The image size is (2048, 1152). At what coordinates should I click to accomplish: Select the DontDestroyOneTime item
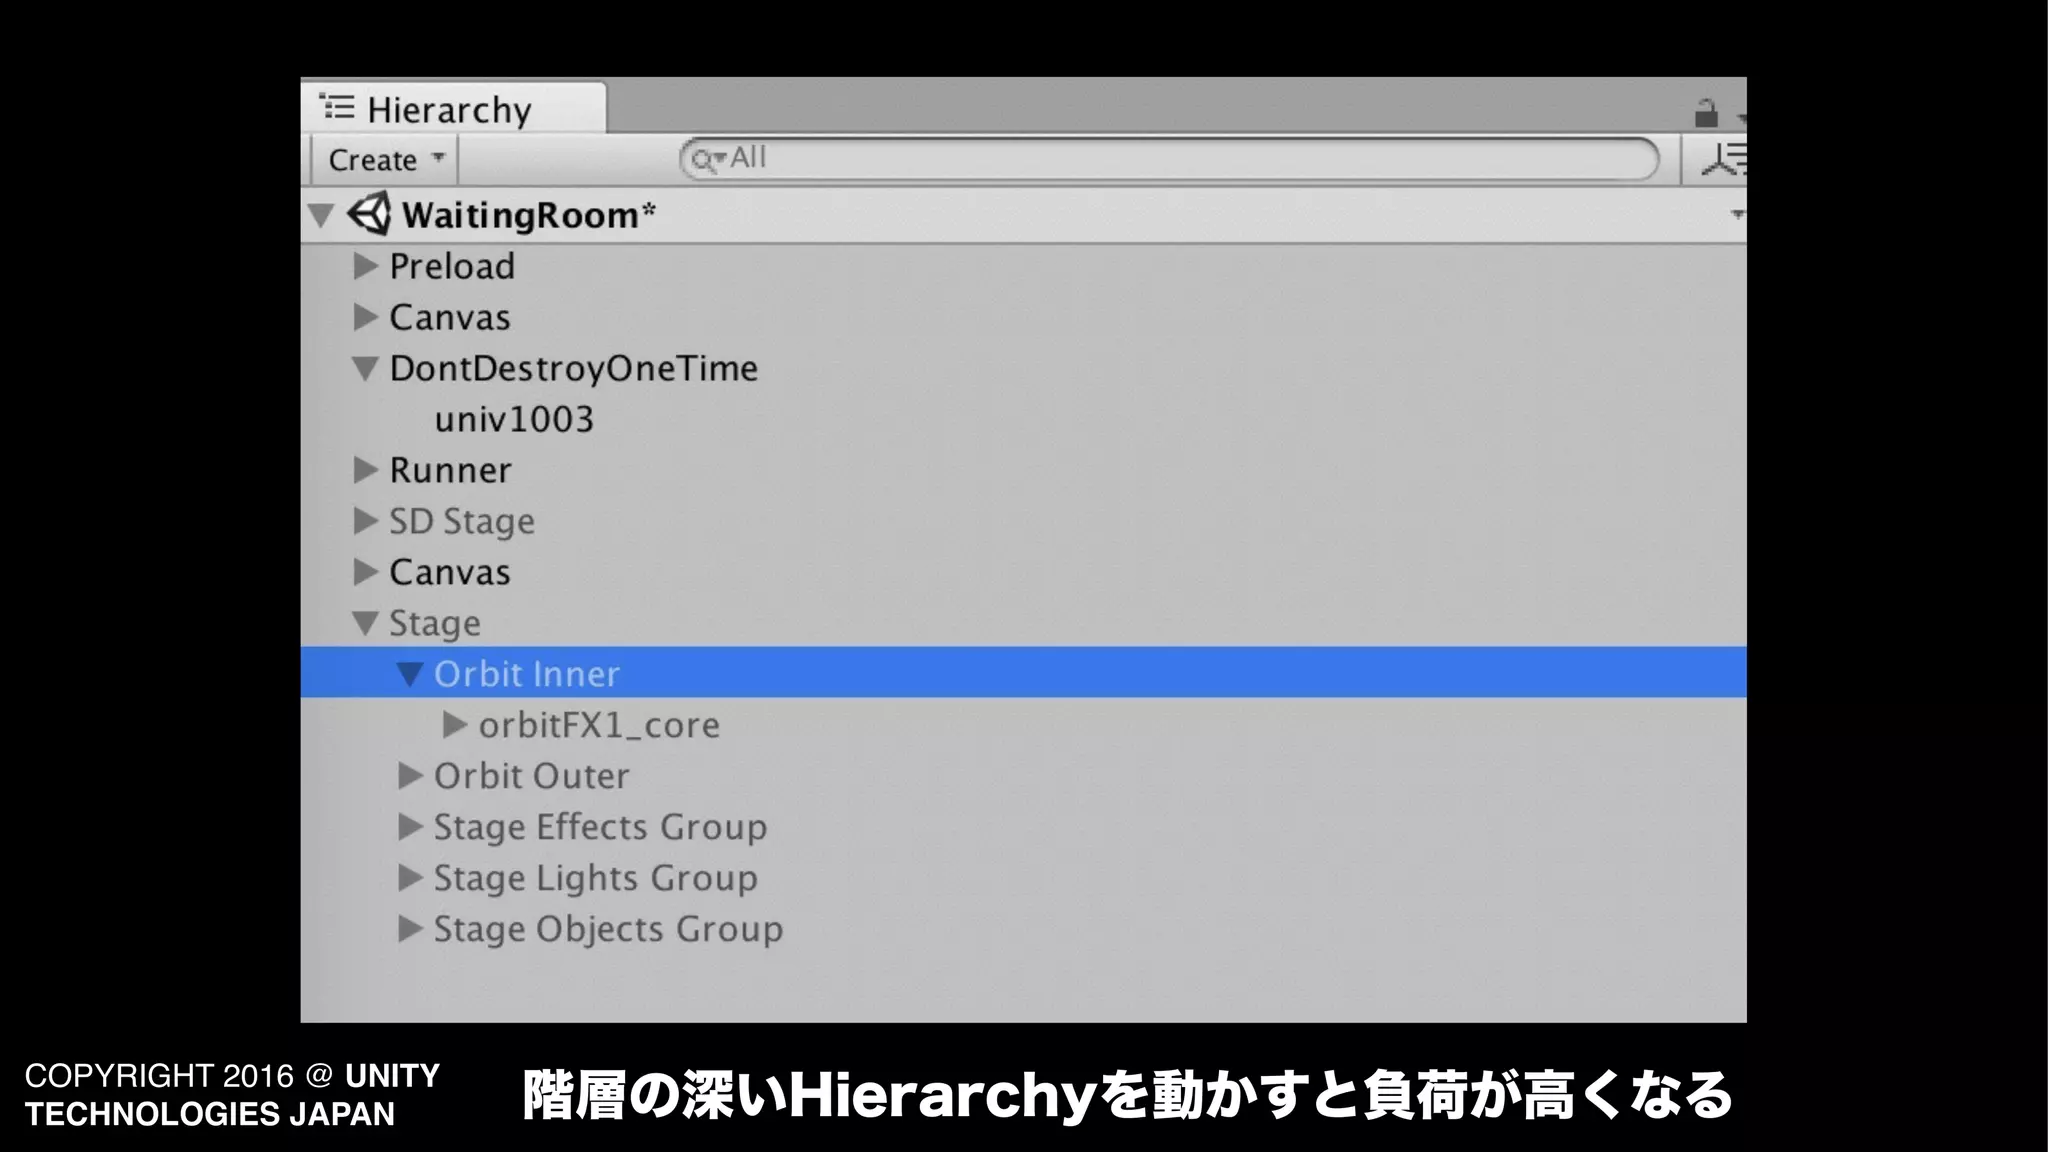pos(573,369)
